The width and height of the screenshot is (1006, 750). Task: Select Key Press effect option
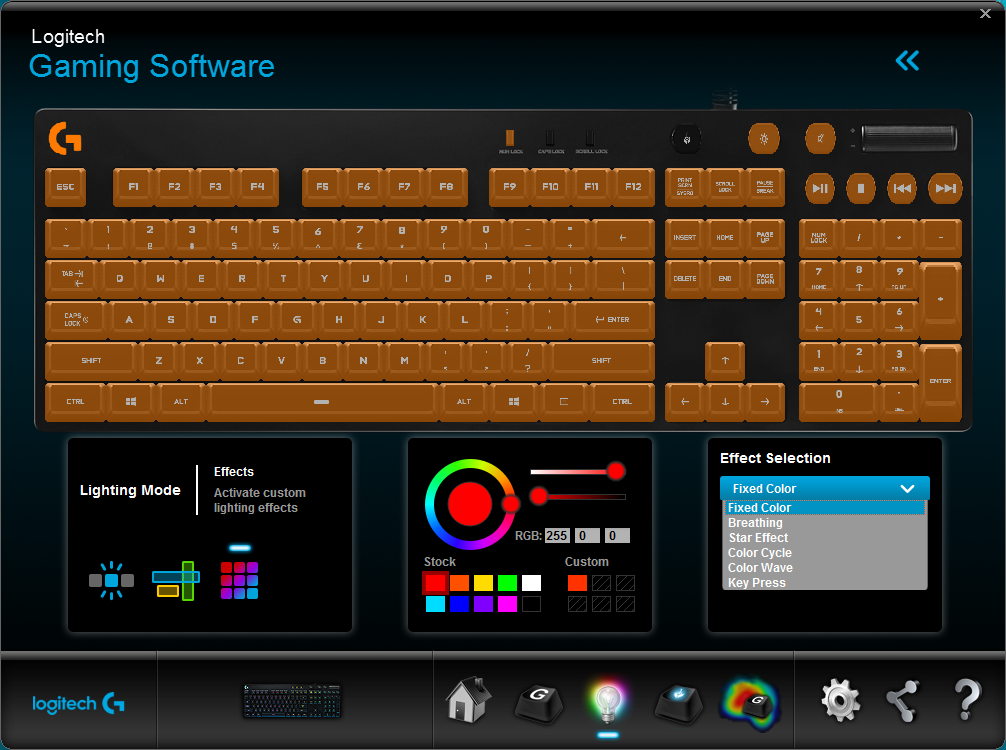click(824, 583)
